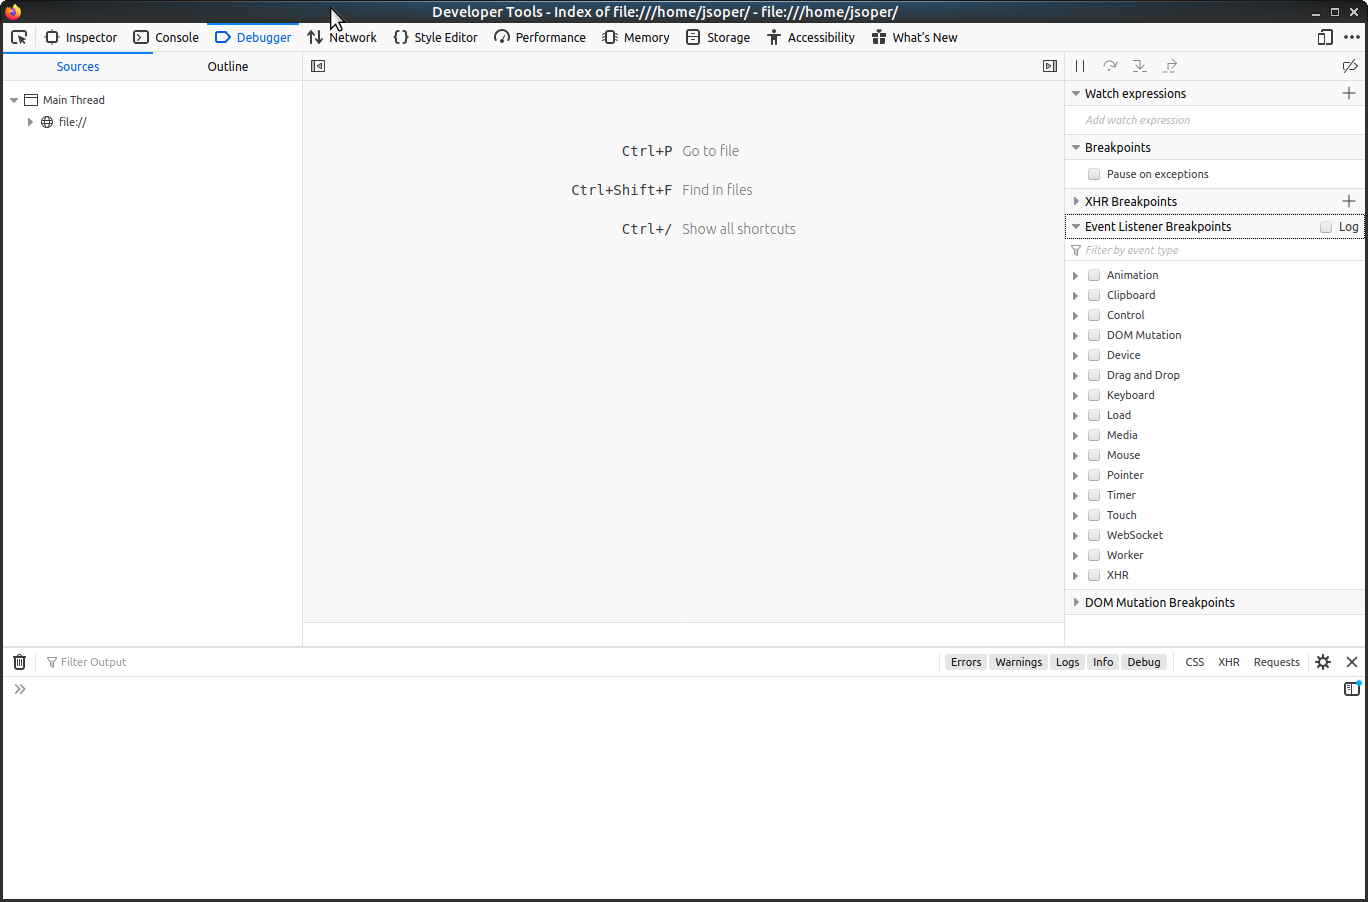
Task: Check the DOM Mutation event checkbox
Action: point(1094,335)
